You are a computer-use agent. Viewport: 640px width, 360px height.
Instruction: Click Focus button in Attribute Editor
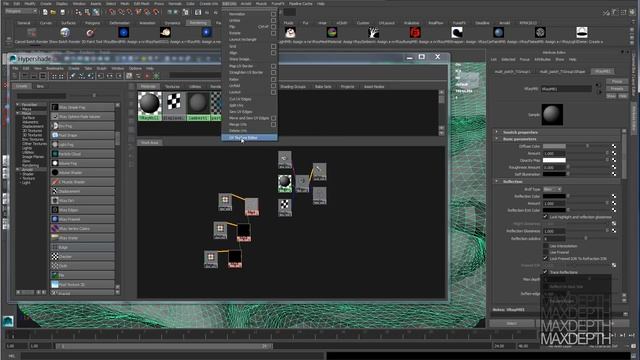click(617, 82)
